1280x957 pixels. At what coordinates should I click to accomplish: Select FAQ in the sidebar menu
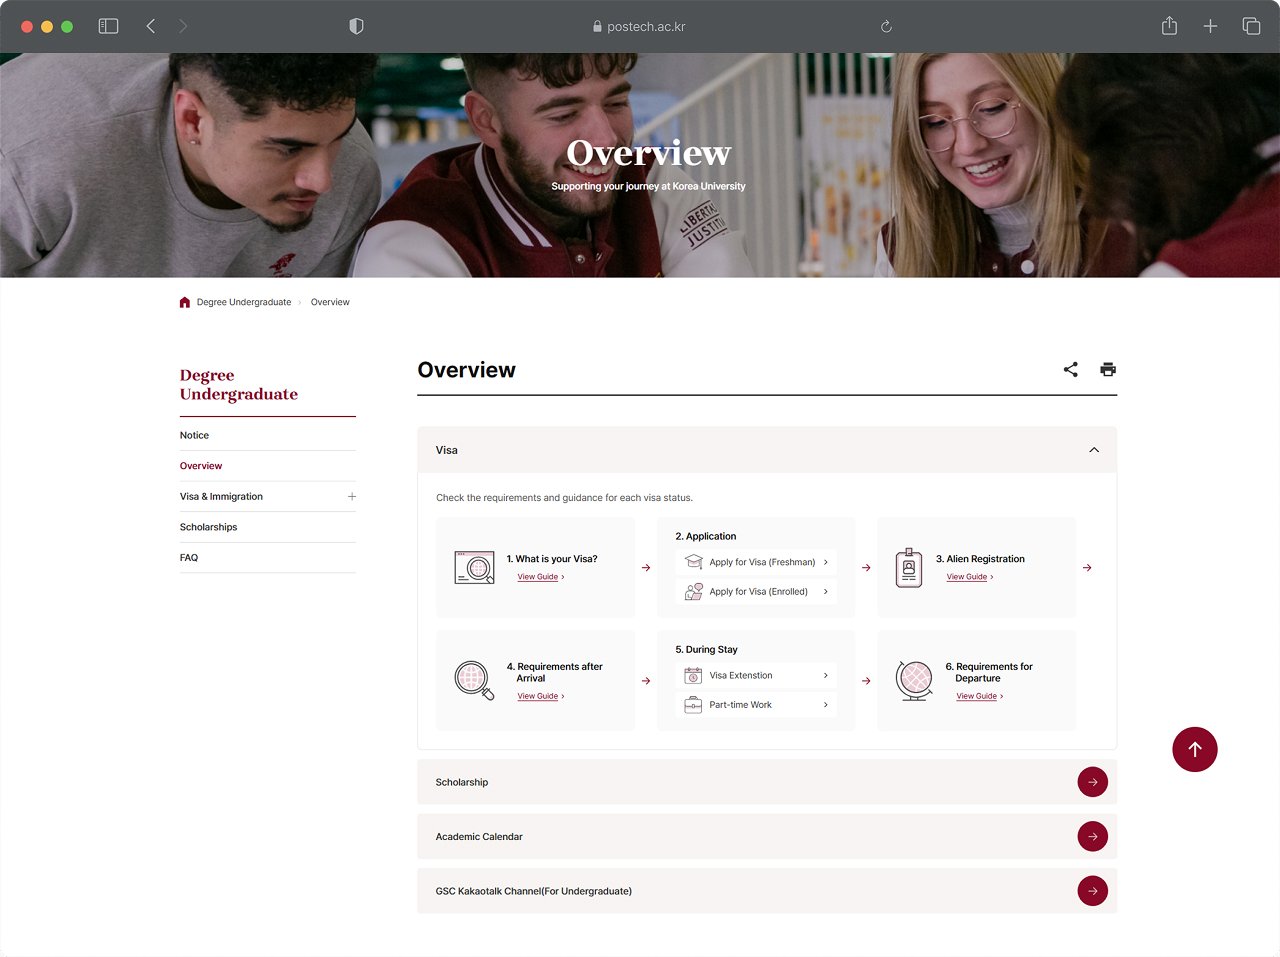189,558
